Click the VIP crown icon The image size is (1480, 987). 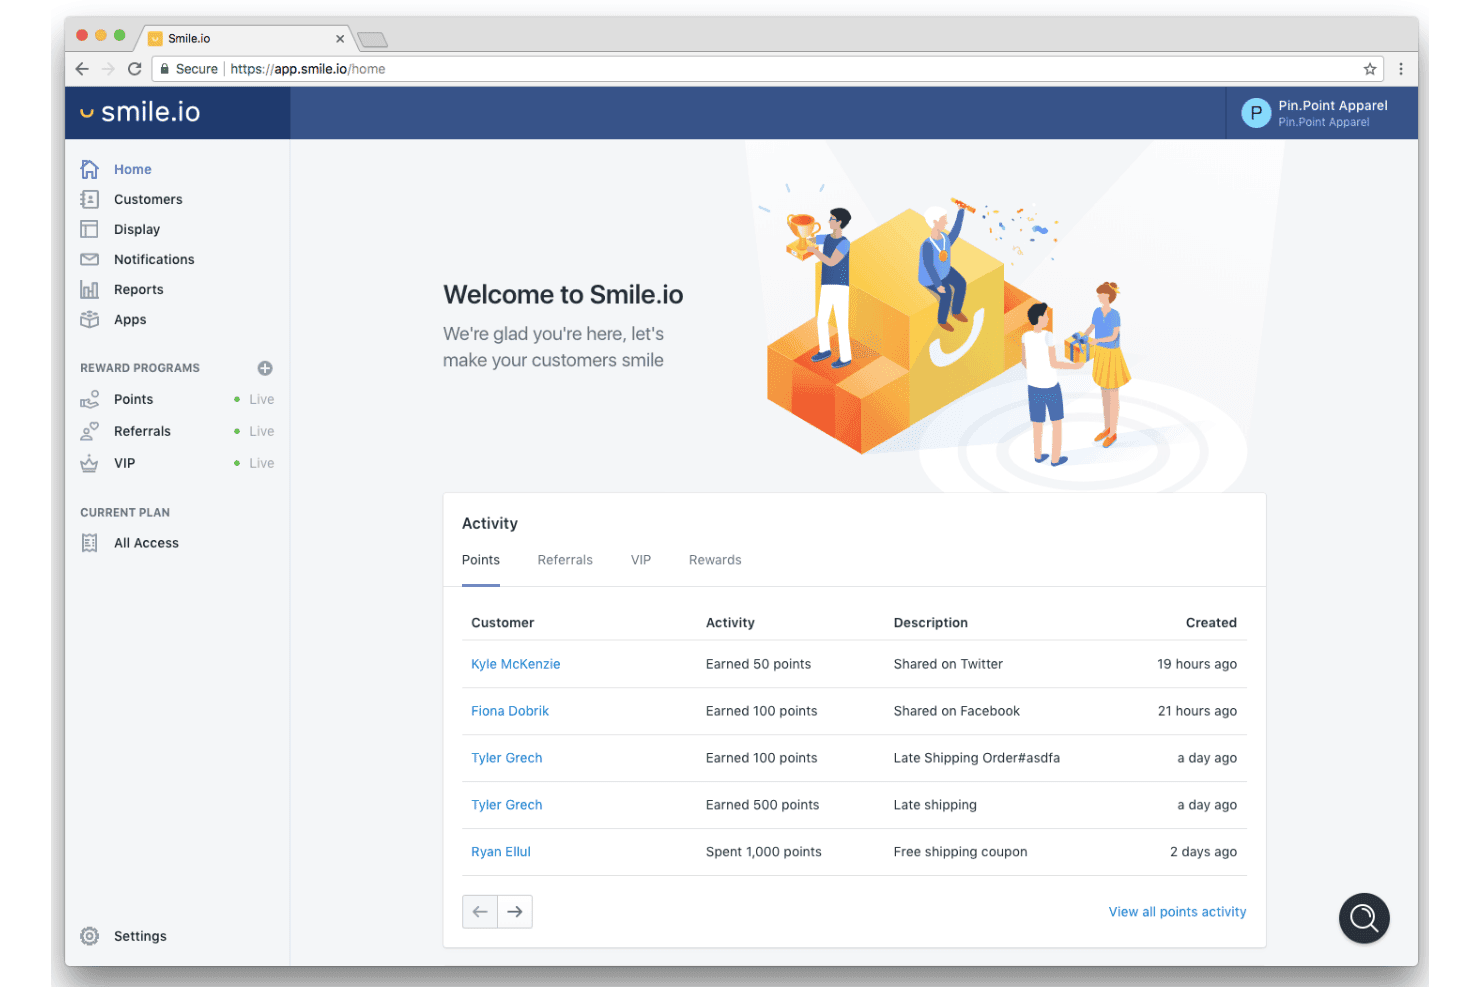coord(89,463)
